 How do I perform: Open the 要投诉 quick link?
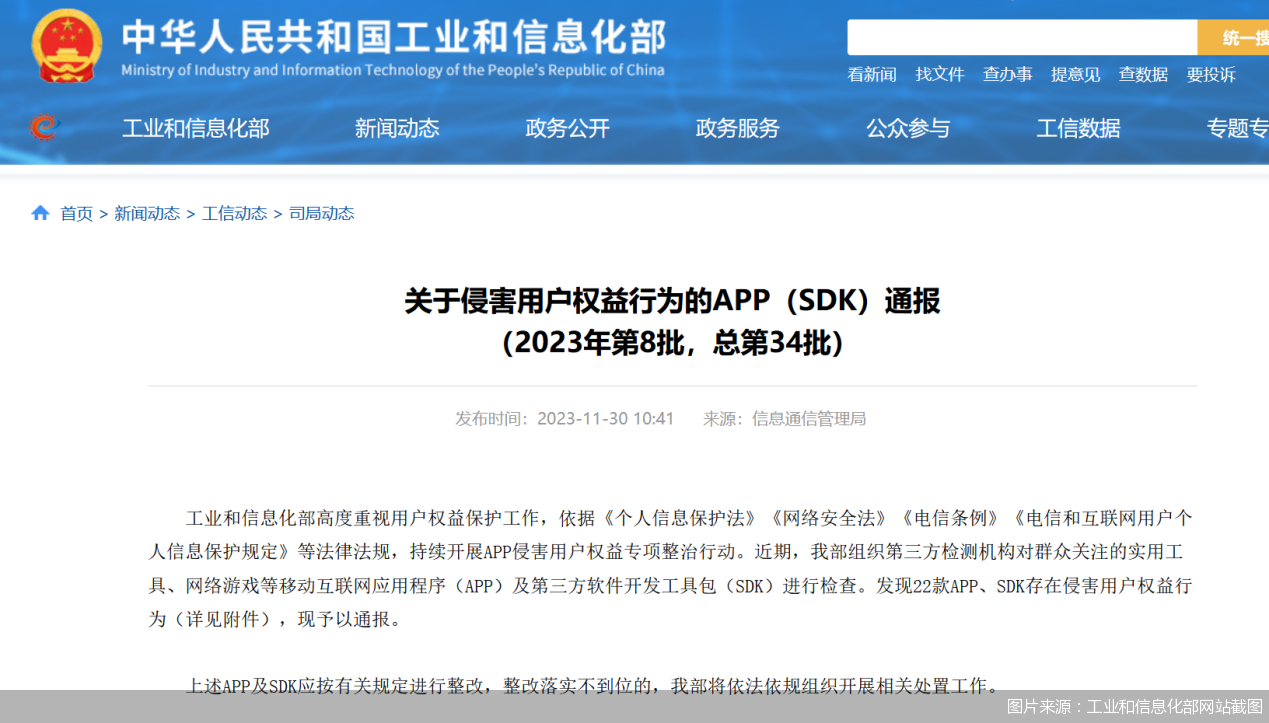pos(1211,74)
